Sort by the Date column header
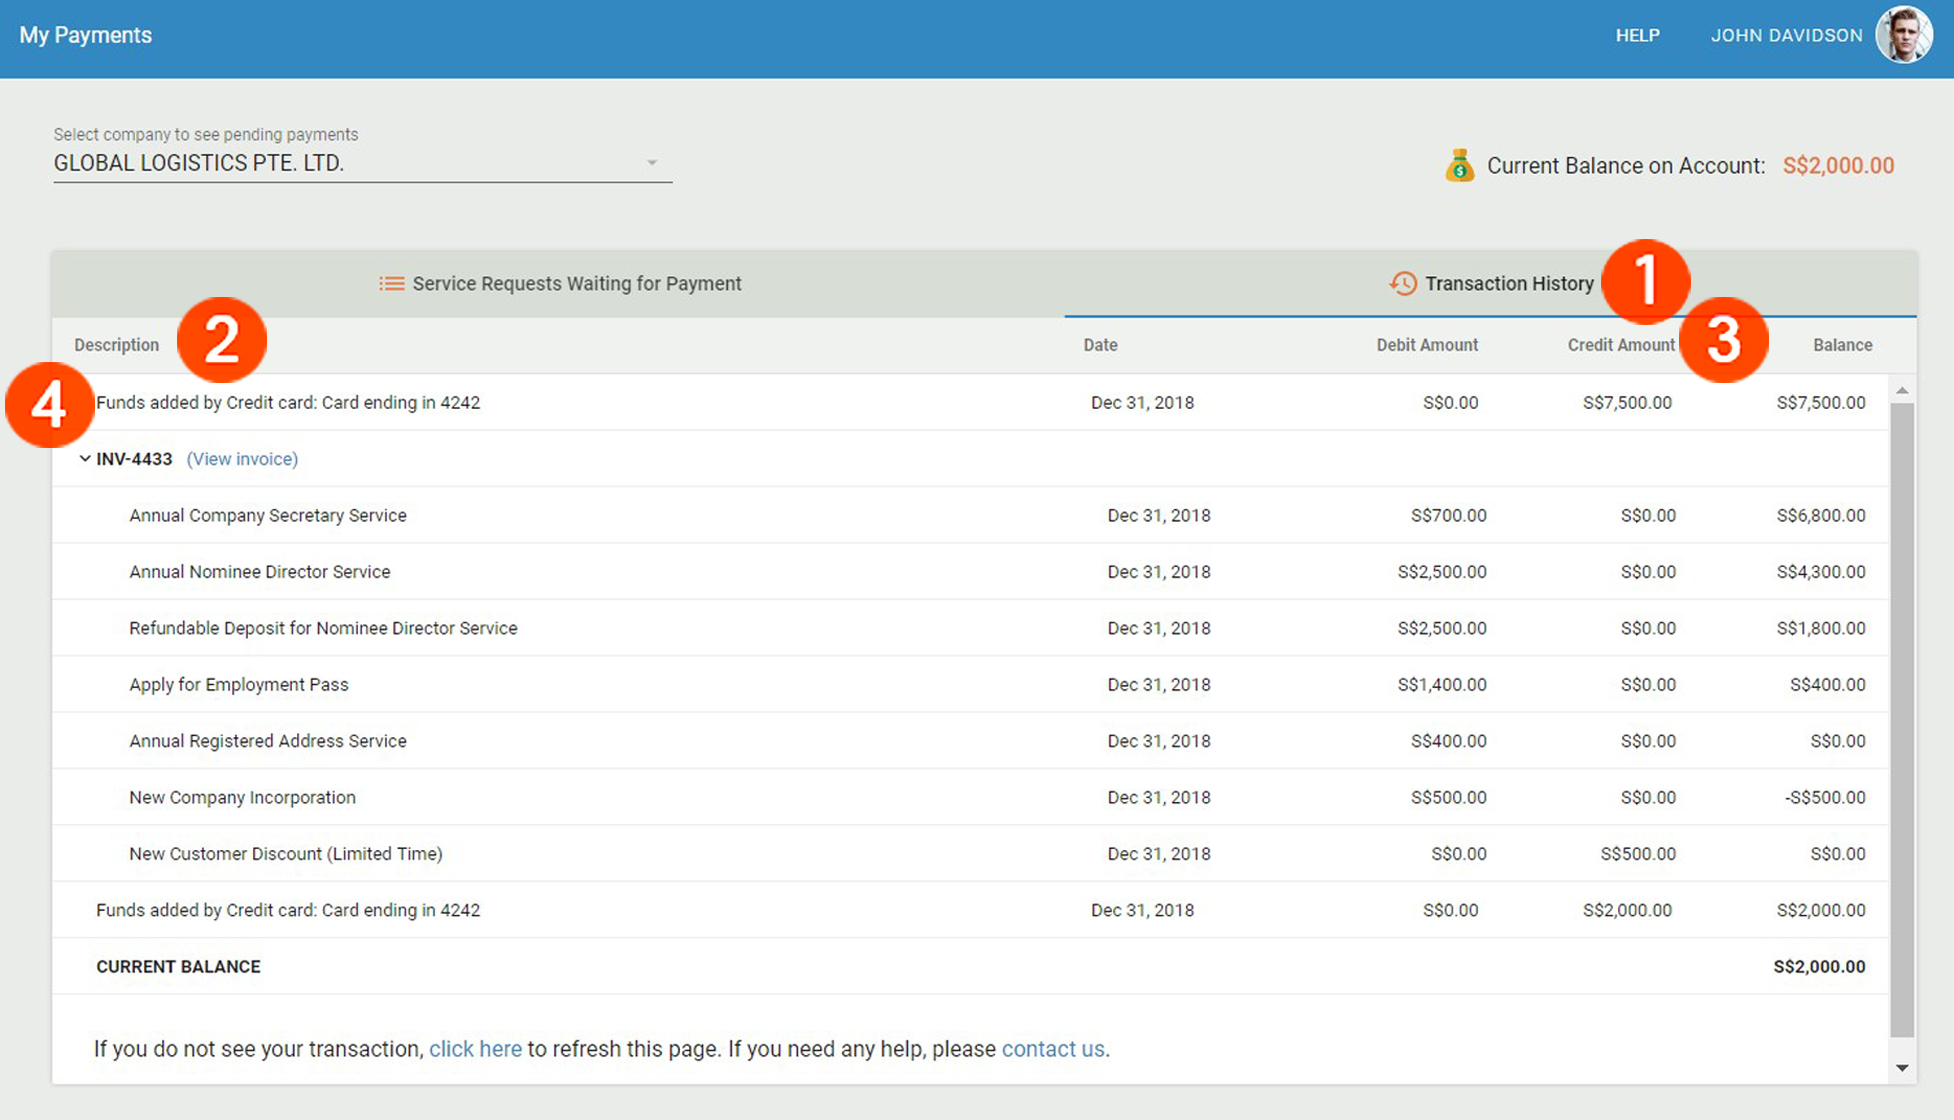 tap(1100, 344)
